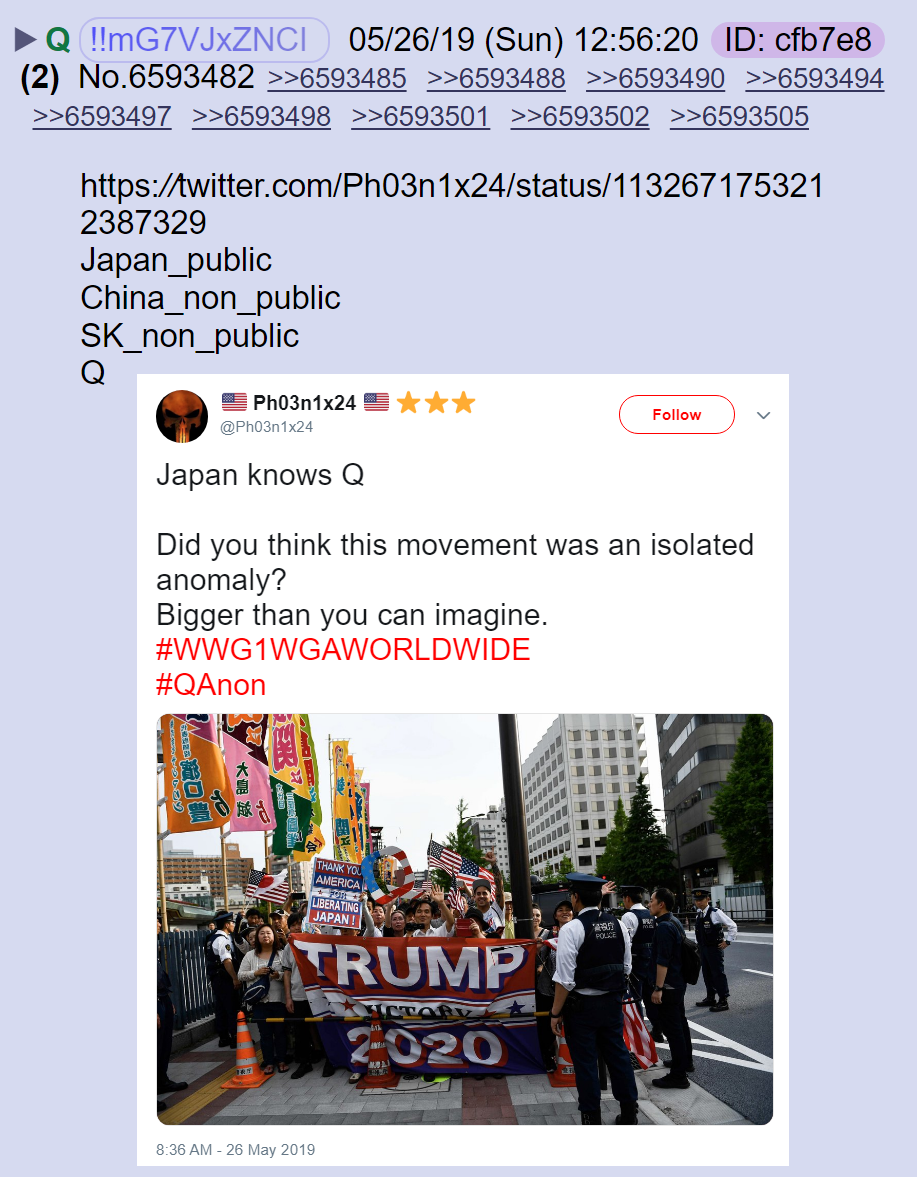This screenshot has height=1177, width=917.
Task: Open reply link >>6593498
Action: (261, 116)
